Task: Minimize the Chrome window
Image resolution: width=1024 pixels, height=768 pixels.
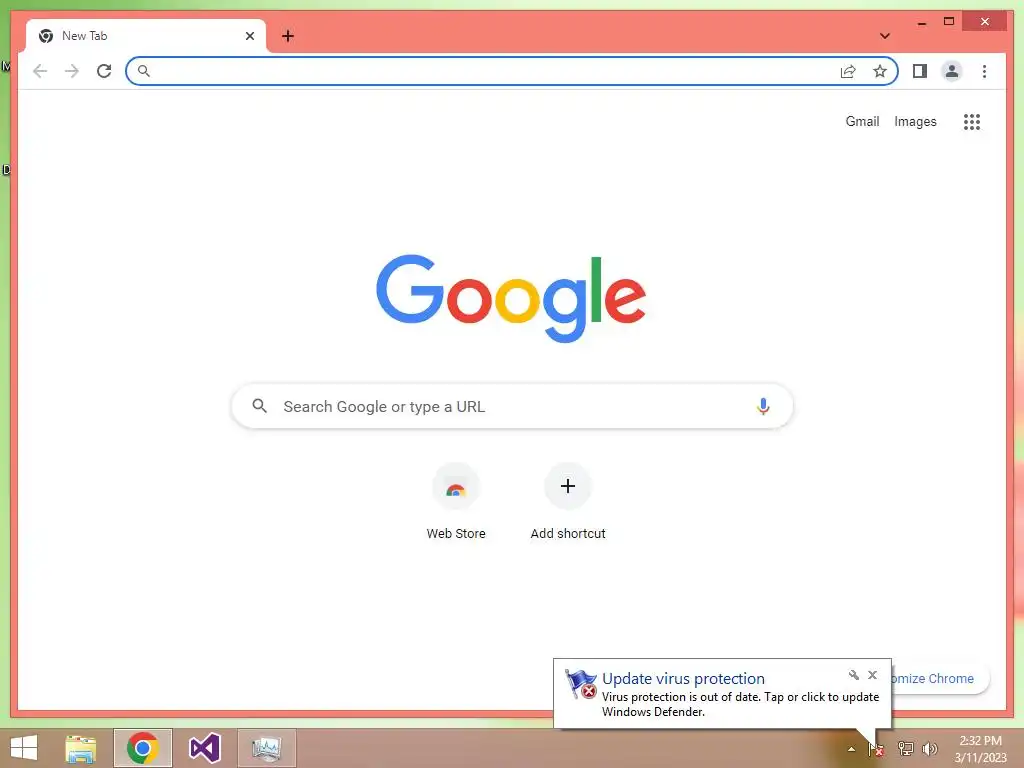Action: pyautogui.click(x=921, y=23)
